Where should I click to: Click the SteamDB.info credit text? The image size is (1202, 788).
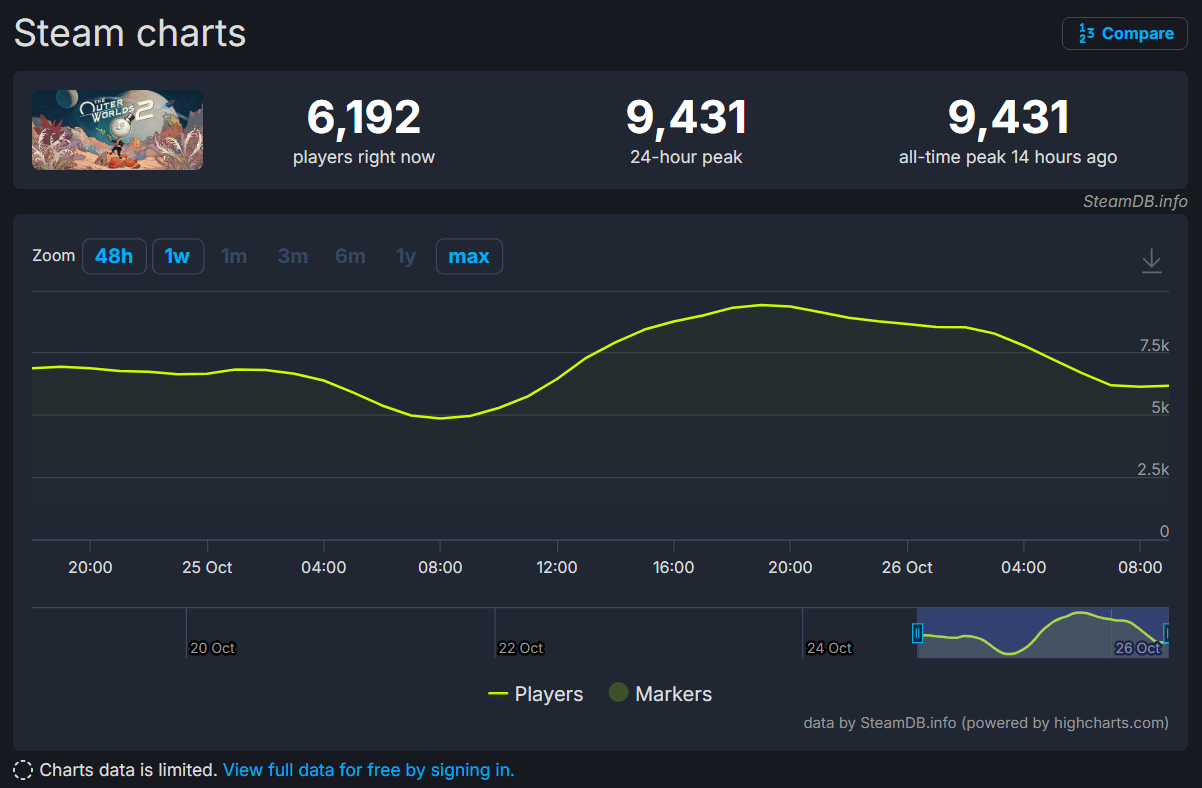coord(1135,201)
